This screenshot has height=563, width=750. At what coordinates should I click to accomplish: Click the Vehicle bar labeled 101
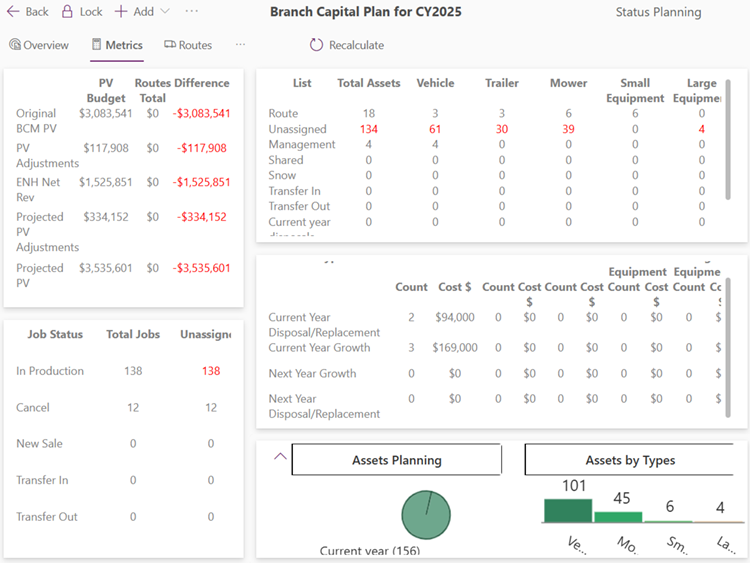click(x=568, y=511)
